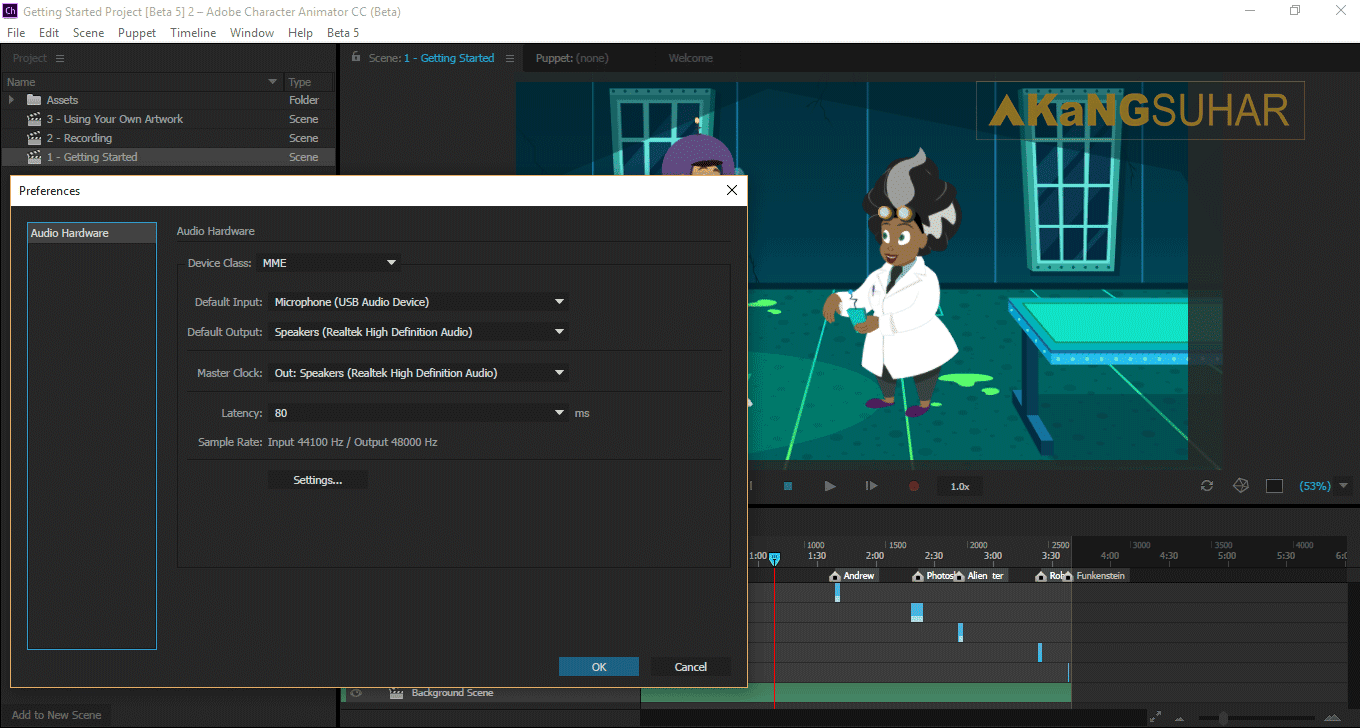Click the Alien marker on the timeline

coord(980,576)
